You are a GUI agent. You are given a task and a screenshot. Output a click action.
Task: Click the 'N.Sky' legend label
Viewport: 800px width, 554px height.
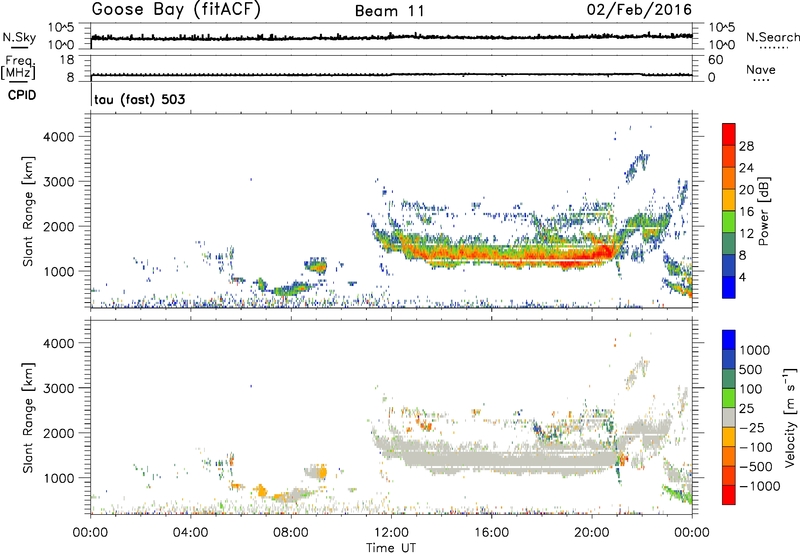19,37
